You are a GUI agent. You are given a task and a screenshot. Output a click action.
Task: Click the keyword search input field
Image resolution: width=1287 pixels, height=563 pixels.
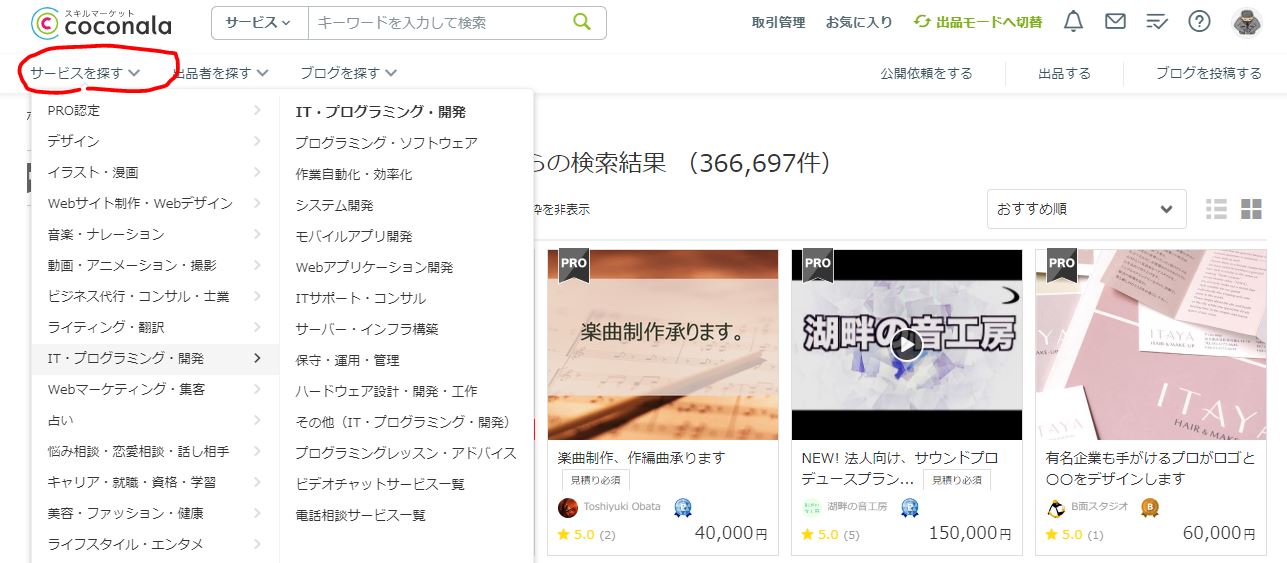[439, 22]
